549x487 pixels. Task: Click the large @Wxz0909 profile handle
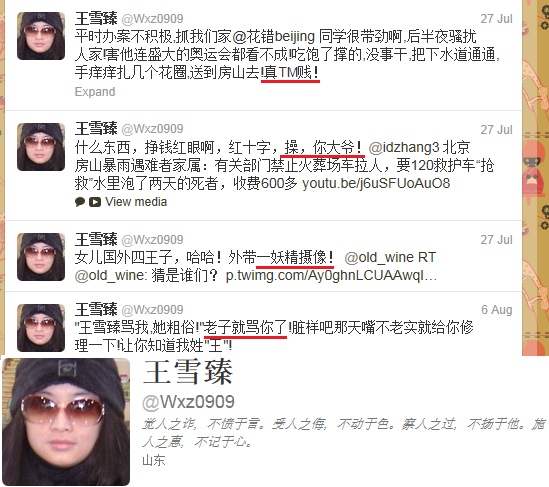(188, 402)
